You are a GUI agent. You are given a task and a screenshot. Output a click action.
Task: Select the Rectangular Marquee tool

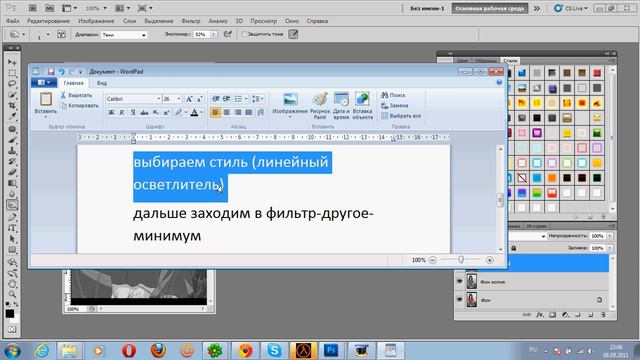pos(12,73)
